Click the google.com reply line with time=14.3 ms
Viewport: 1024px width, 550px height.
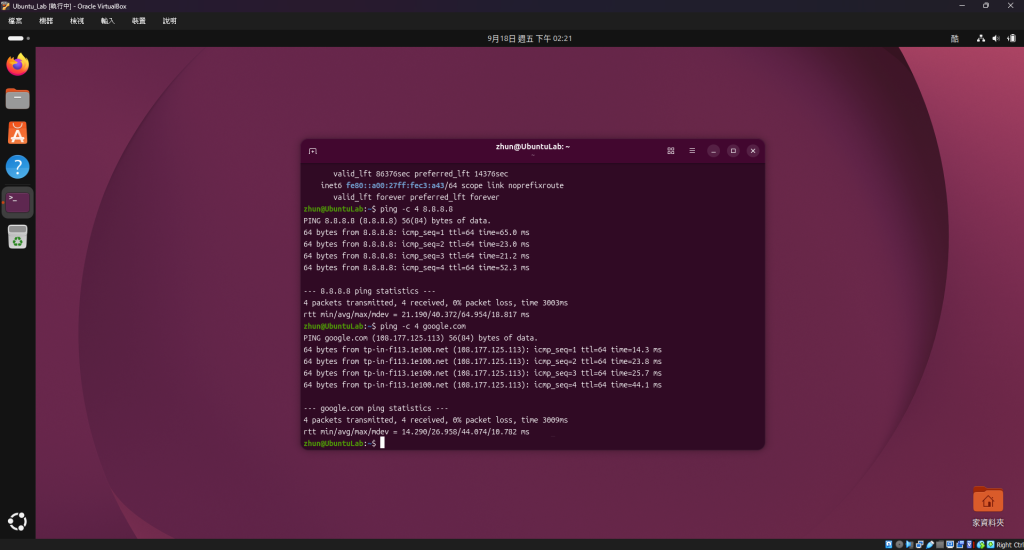(482, 349)
